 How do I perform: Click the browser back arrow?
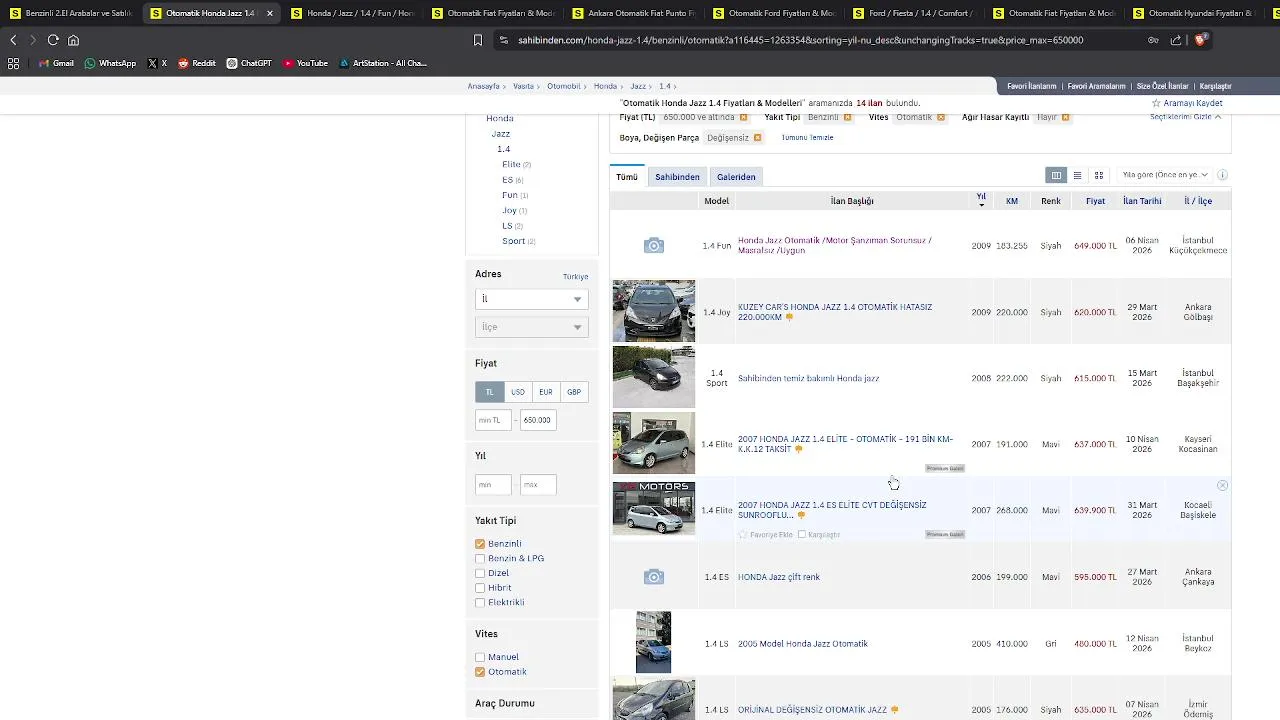tap(13, 40)
